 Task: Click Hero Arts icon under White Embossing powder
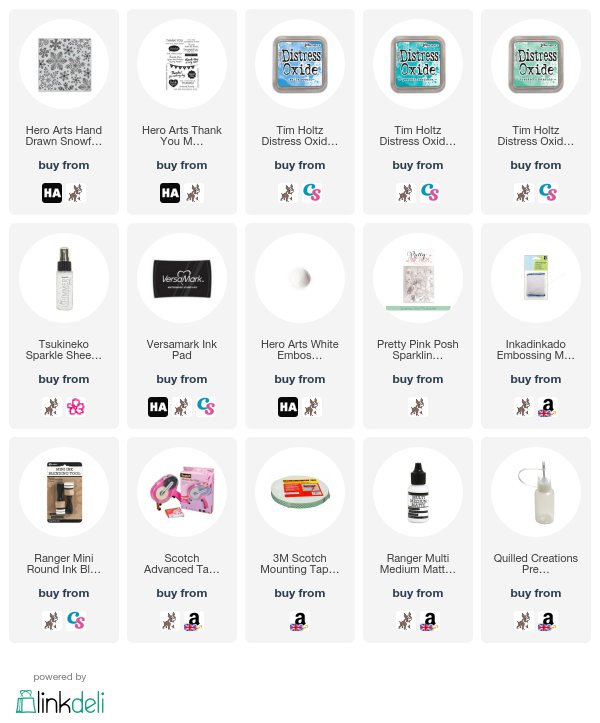pyautogui.click(x=288, y=407)
